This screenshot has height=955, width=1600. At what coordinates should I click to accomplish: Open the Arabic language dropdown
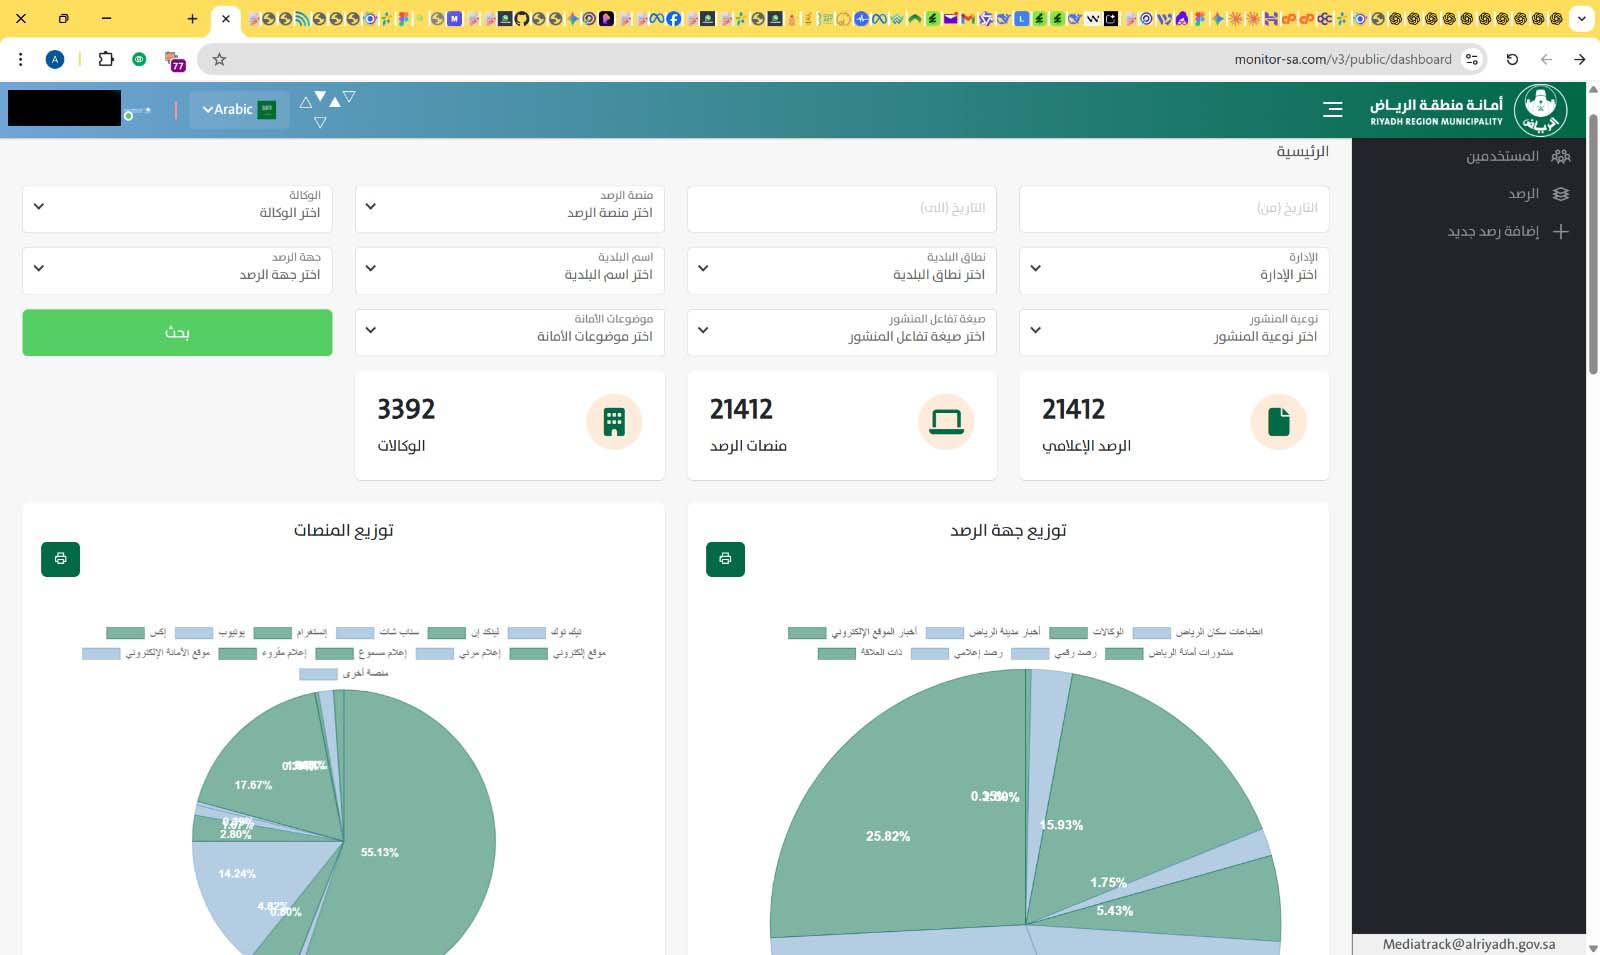click(238, 109)
